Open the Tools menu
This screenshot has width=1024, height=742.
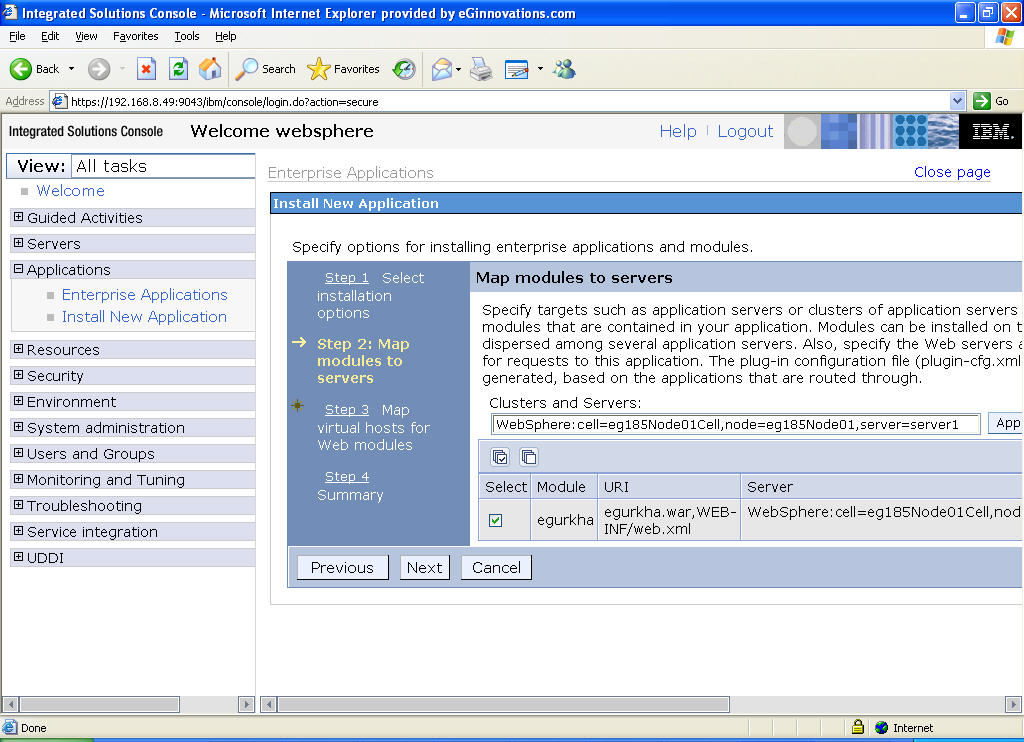coord(187,37)
